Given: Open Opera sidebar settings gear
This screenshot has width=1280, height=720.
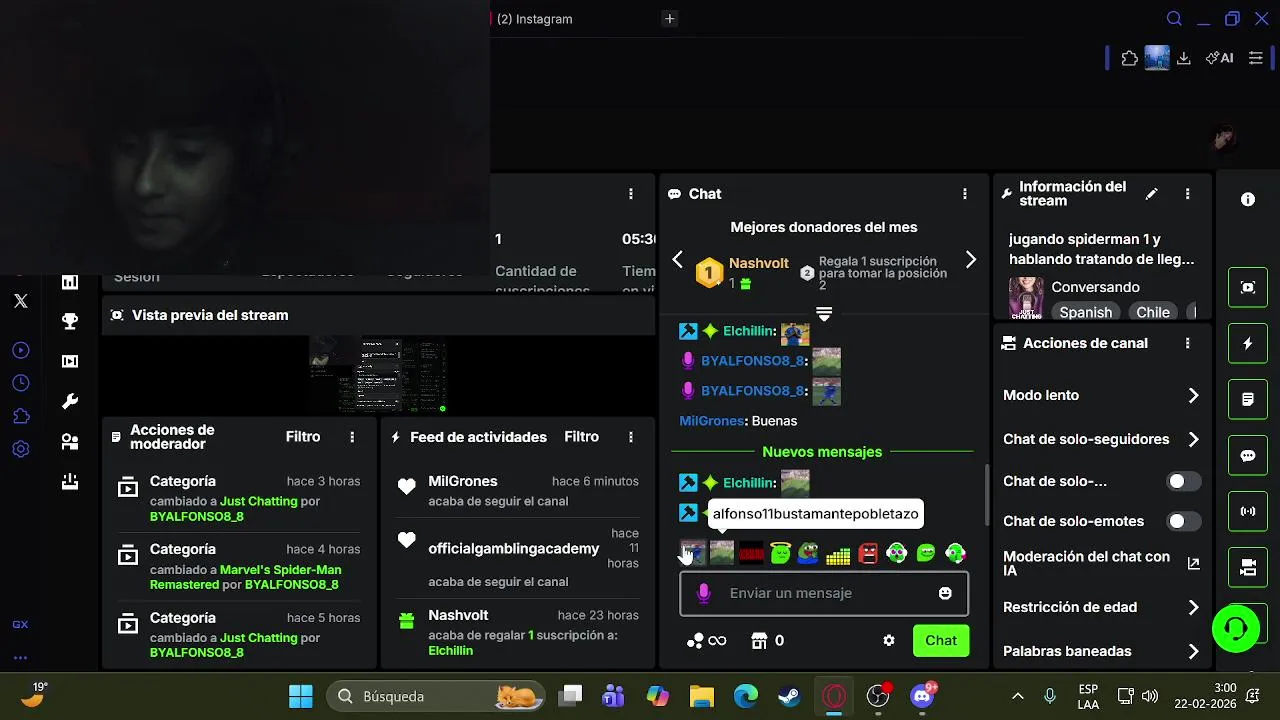Looking at the screenshot, I should click(20, 449).
